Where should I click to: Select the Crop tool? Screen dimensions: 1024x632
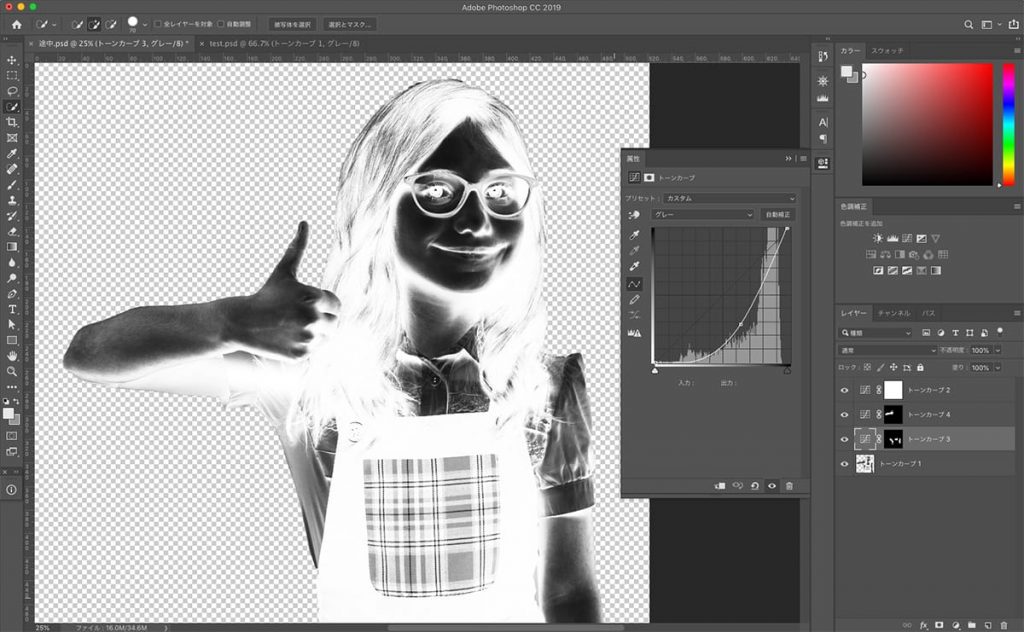coord(12,122)
